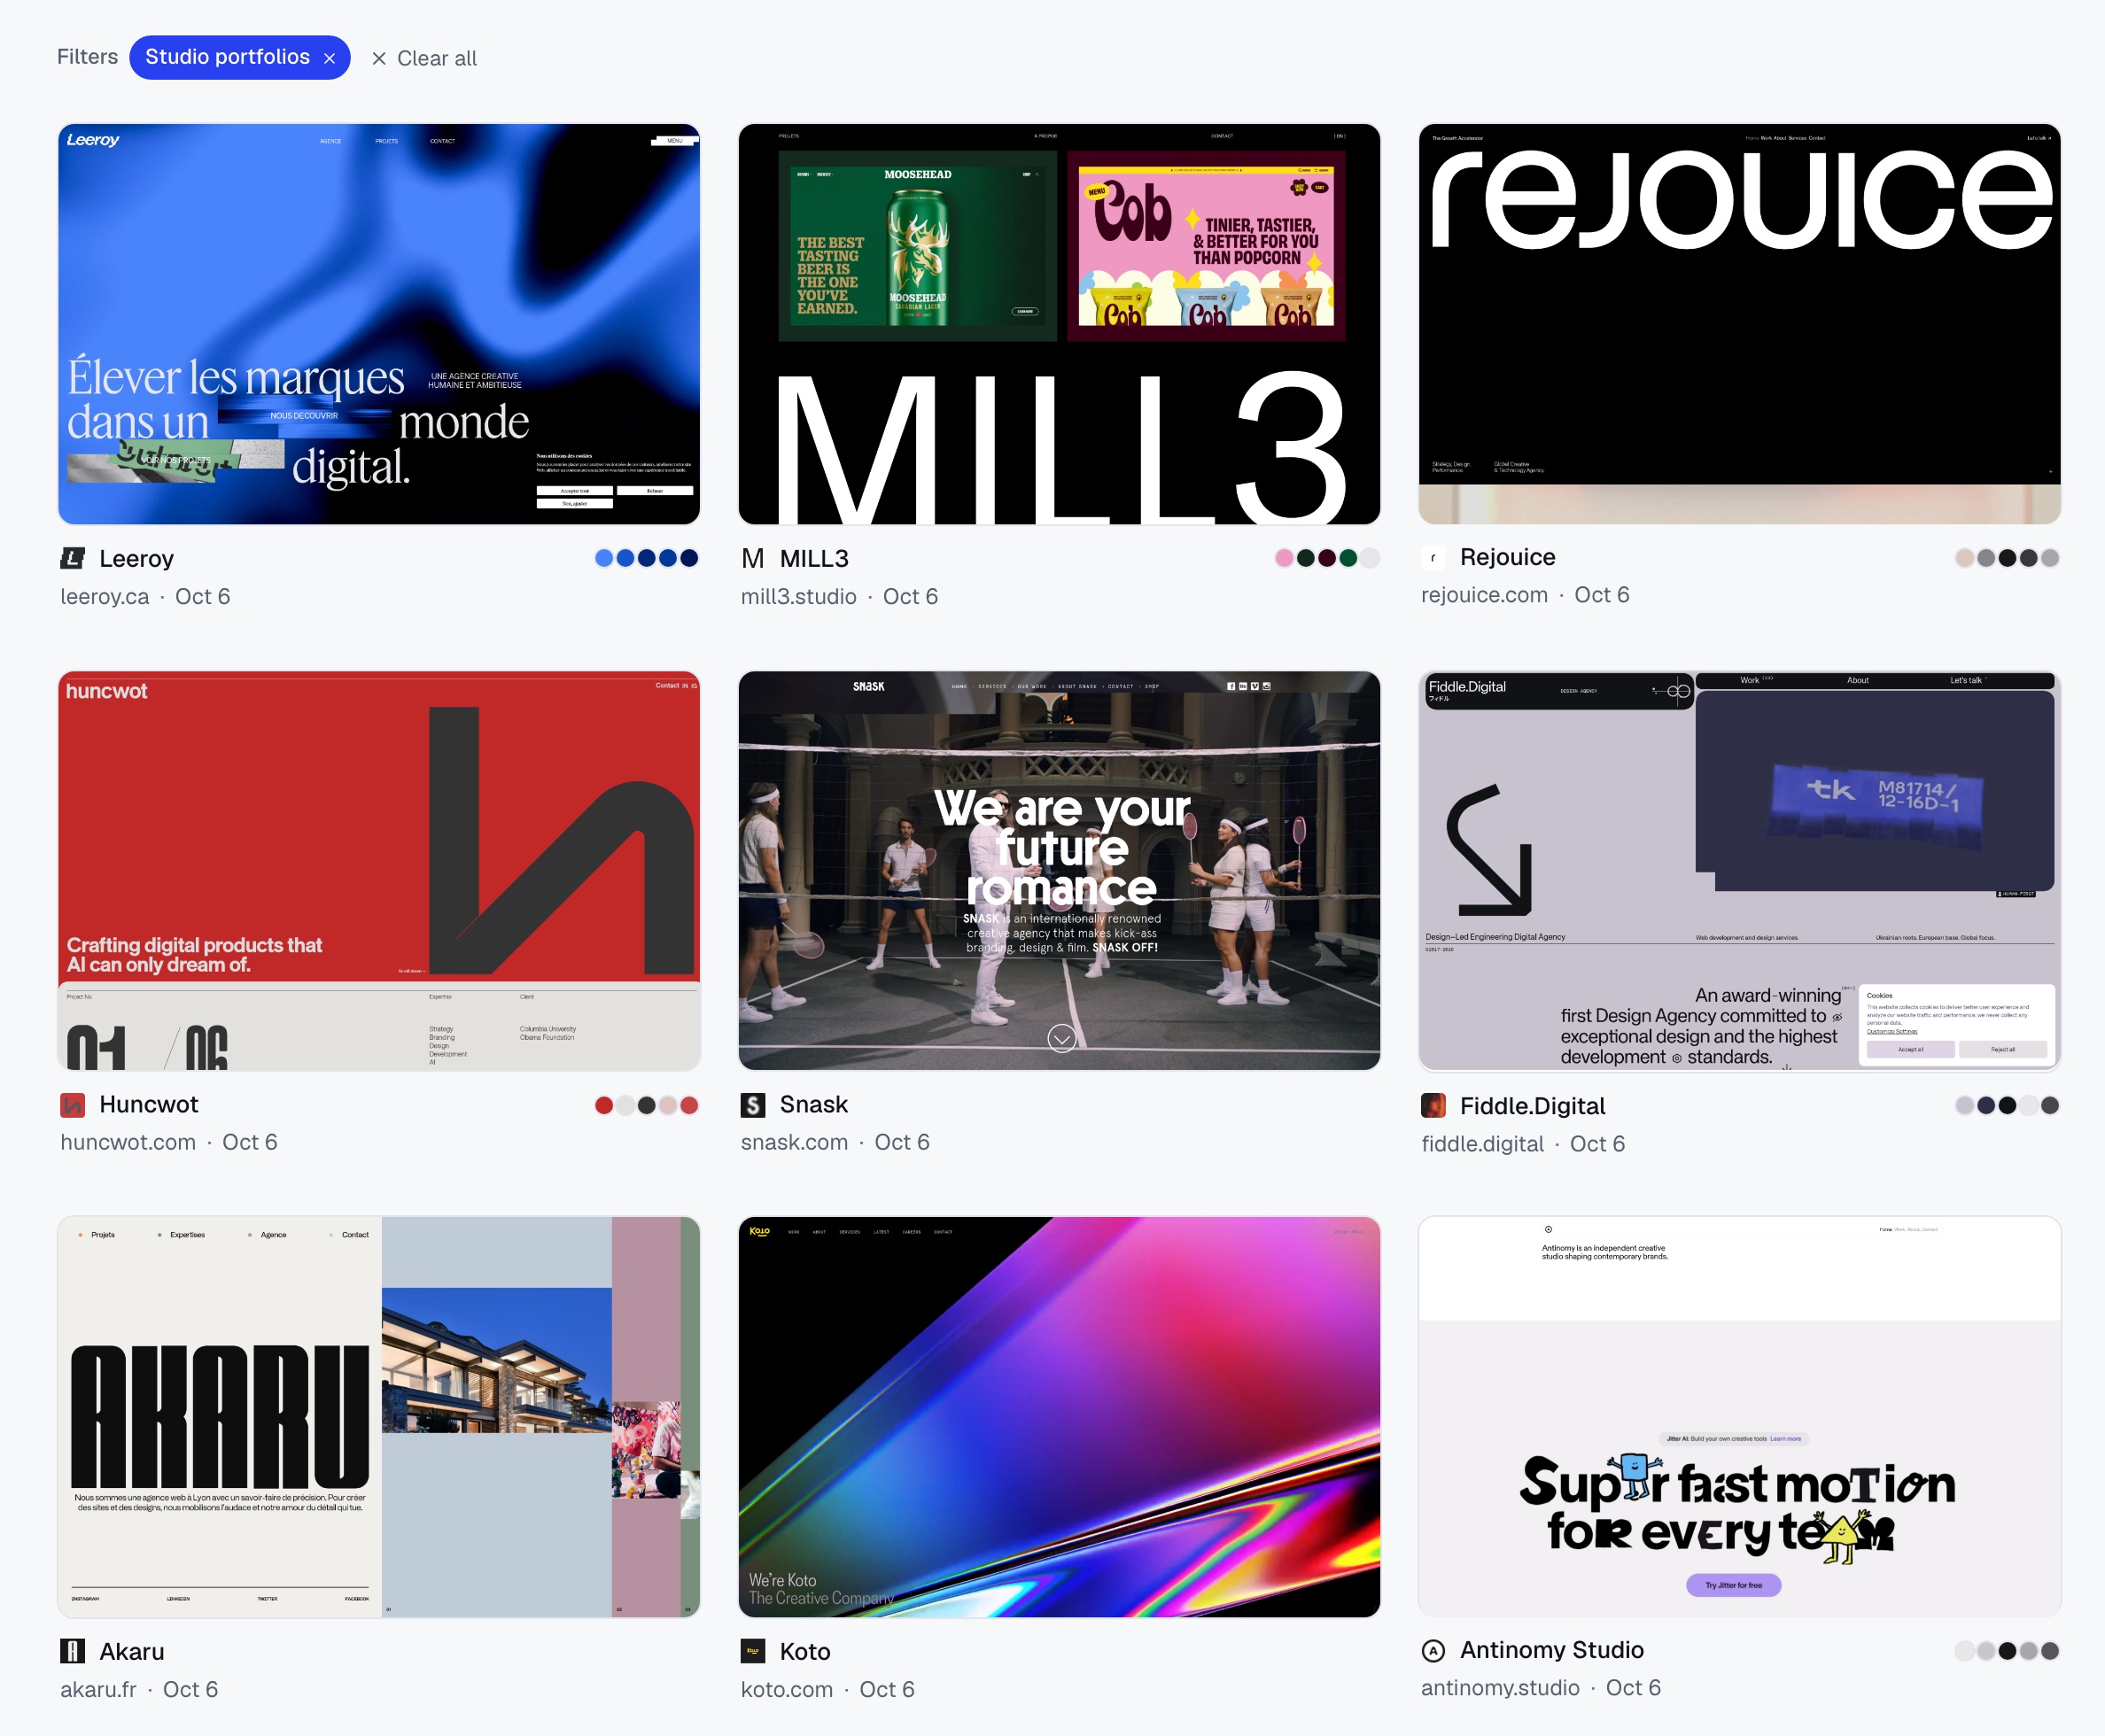2105x1736 pixels.
Task: Click the Leeroy favicon icon
Action: pyautogui.click(x=73, y=558)
